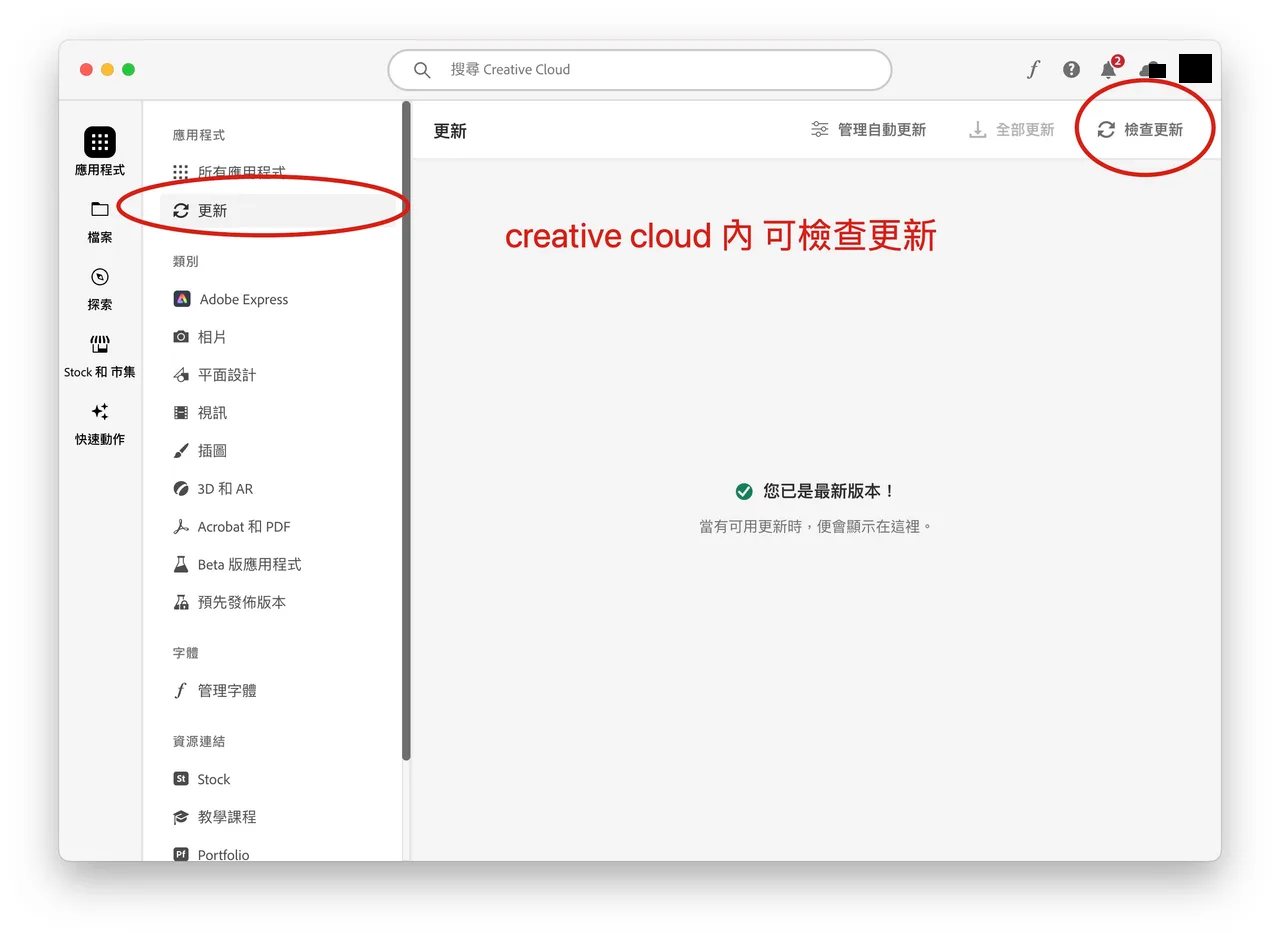
Task: Open the help question mark icon
Action: click(1071, 69)
